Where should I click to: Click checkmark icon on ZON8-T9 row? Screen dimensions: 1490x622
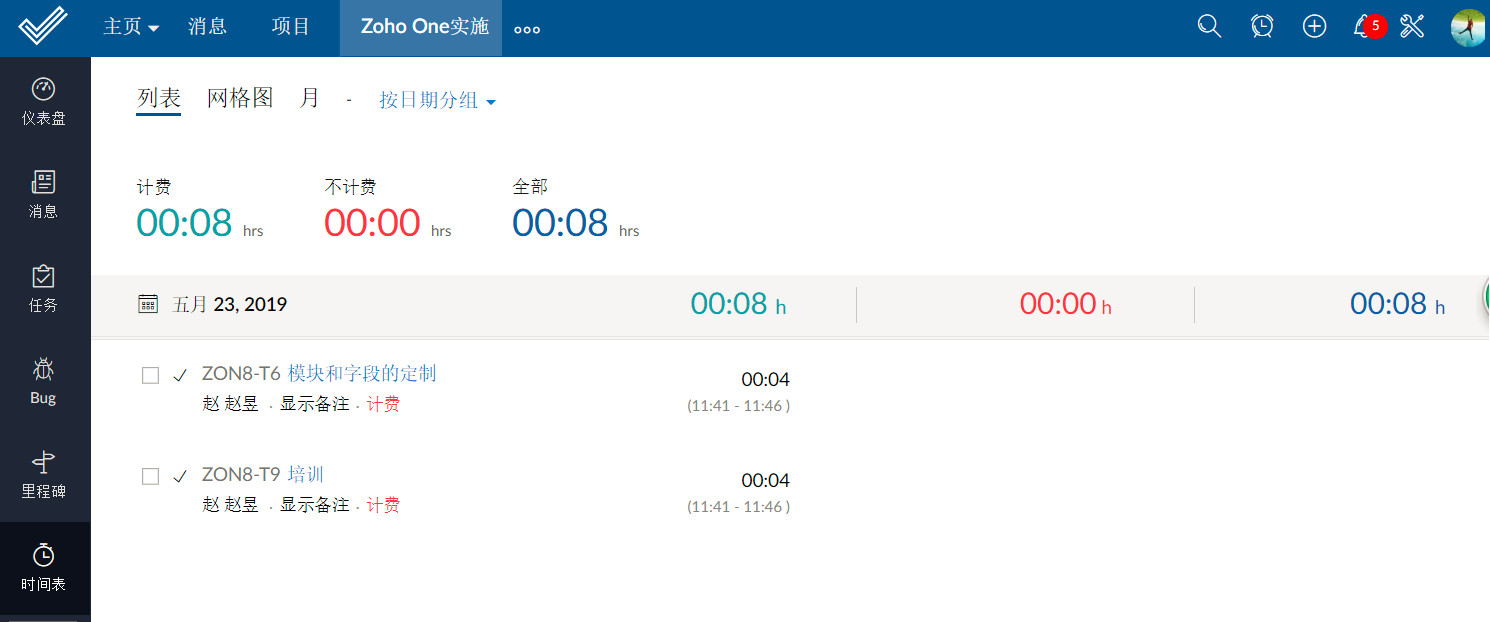[x=180, y=477]
